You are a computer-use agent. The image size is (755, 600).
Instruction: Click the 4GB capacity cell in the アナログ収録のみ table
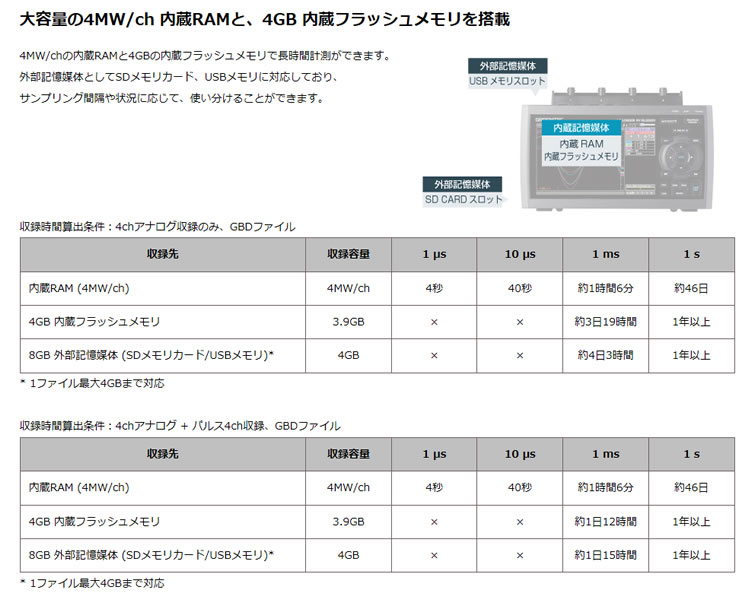click(x=348, y=355)
